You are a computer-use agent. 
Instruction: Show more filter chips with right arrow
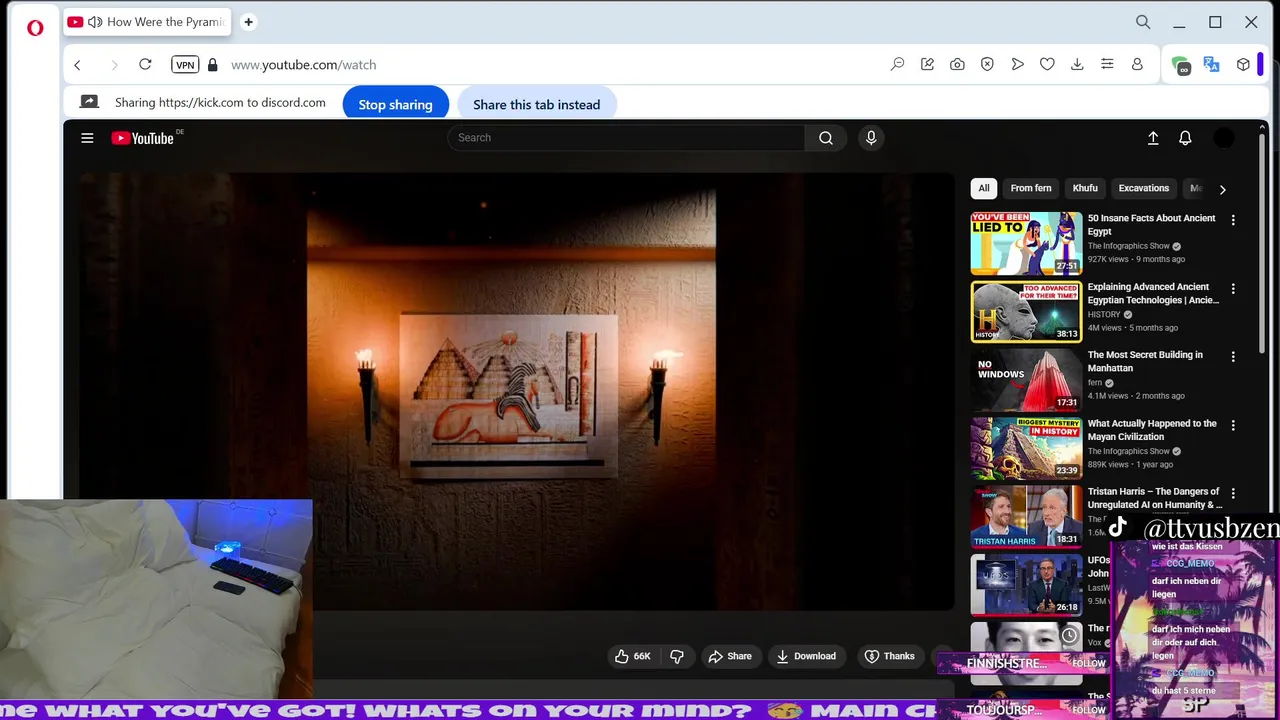tap(1222, 189)
